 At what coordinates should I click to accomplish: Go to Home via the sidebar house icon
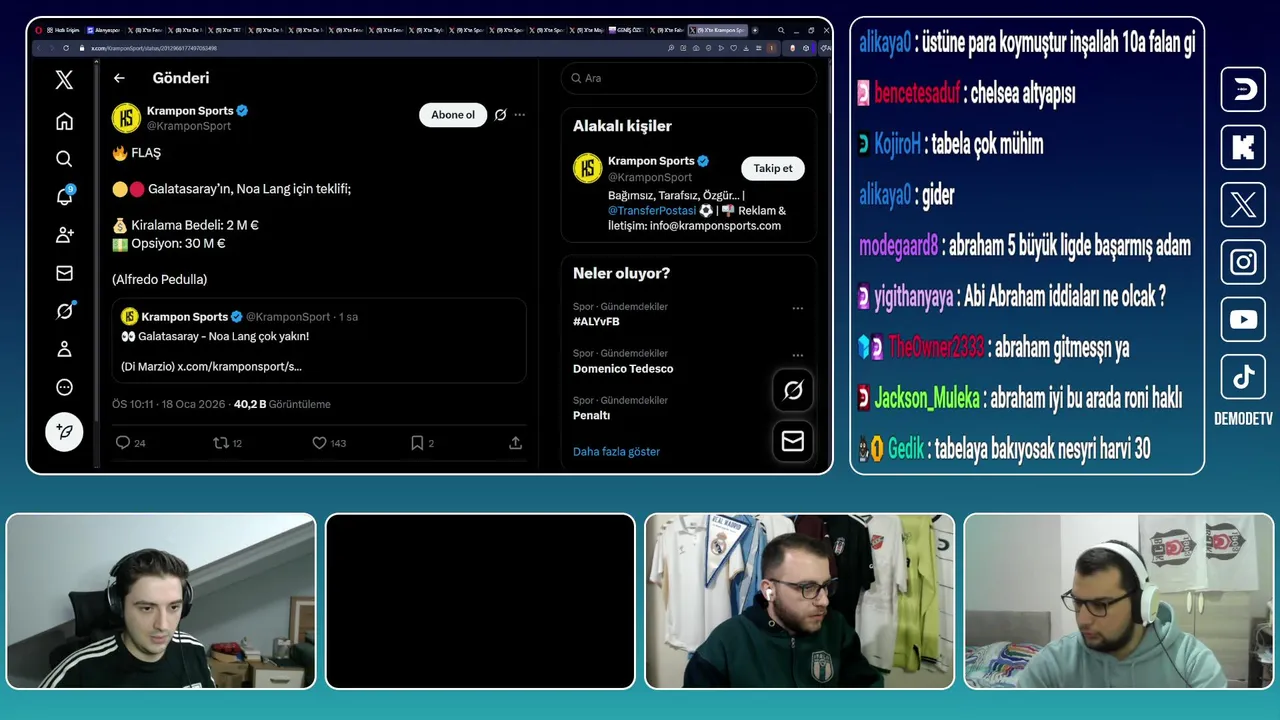click(64, 121)
